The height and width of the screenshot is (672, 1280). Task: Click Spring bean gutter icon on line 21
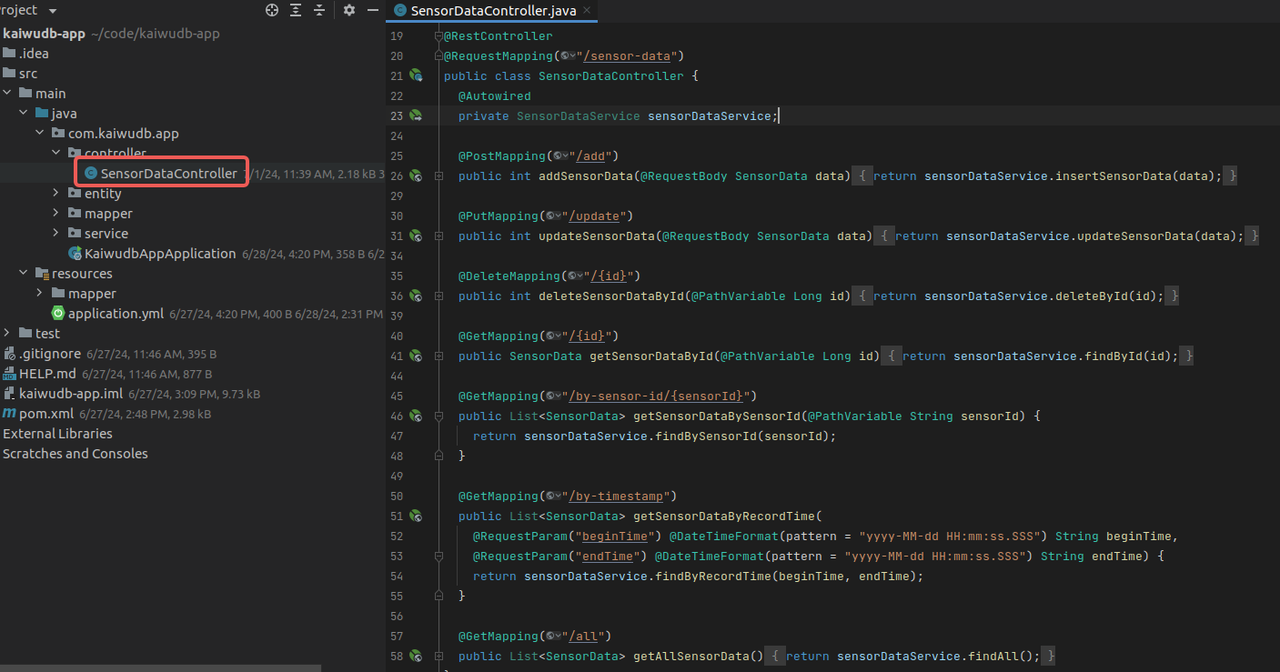tap(415, 76)
